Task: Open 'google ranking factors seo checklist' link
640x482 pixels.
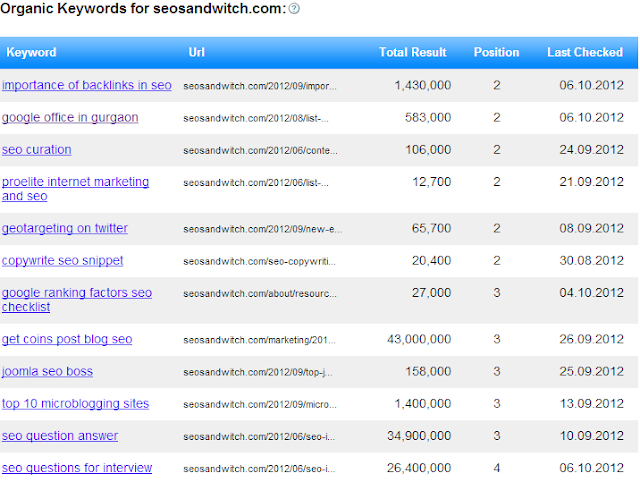Action: point(77,300)
